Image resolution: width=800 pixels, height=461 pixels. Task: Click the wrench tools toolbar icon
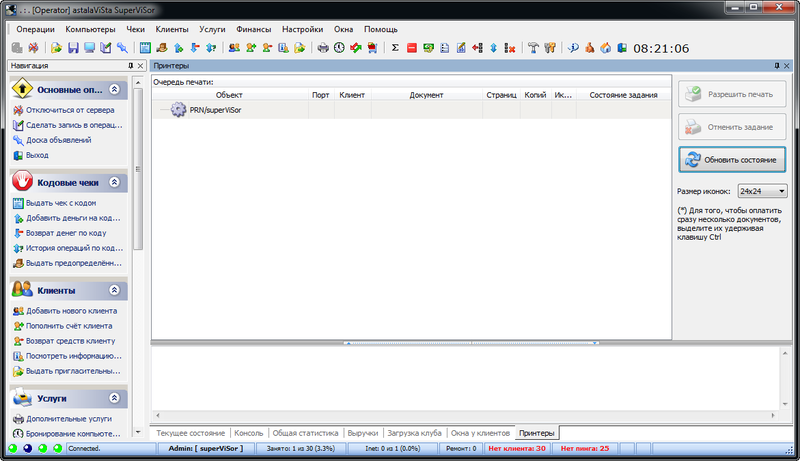pos(549,48)
